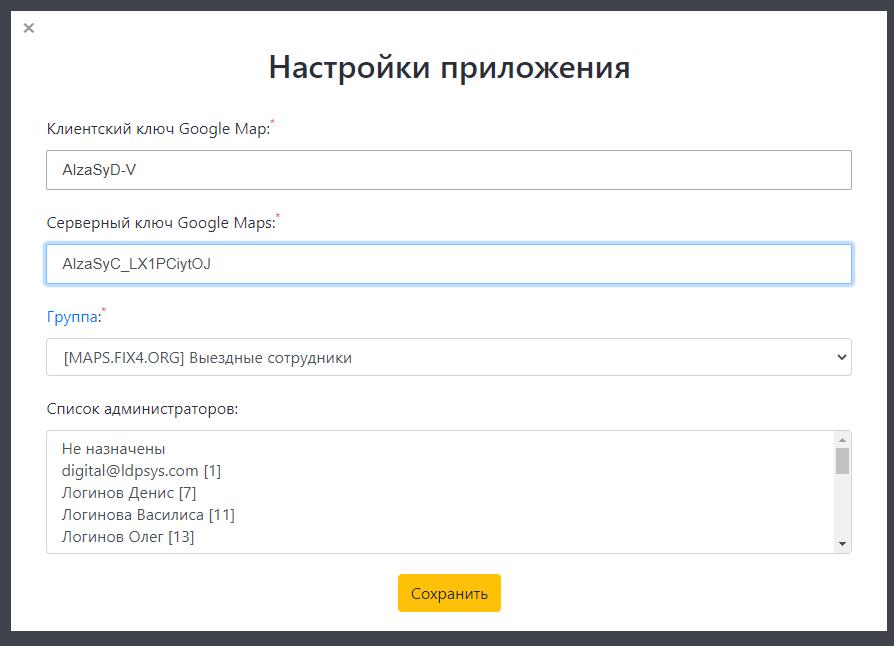
Task: Pick Логинова Василиса [11] from the list
Action: (x=148, y=514)
